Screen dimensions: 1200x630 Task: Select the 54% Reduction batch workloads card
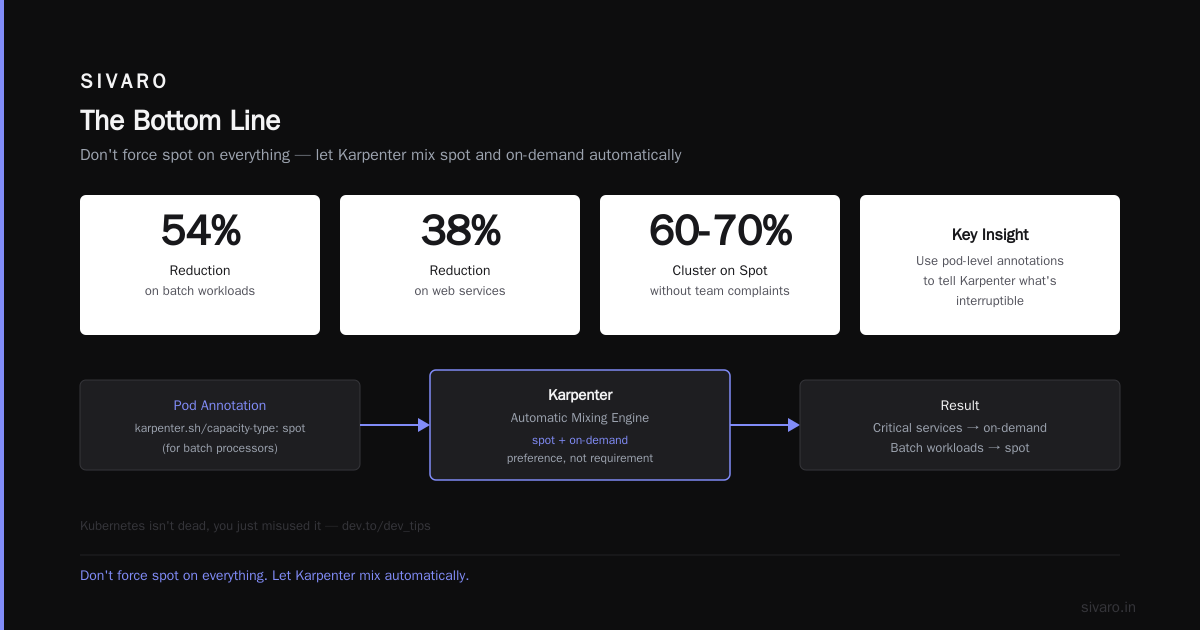(x=200, y=265)
